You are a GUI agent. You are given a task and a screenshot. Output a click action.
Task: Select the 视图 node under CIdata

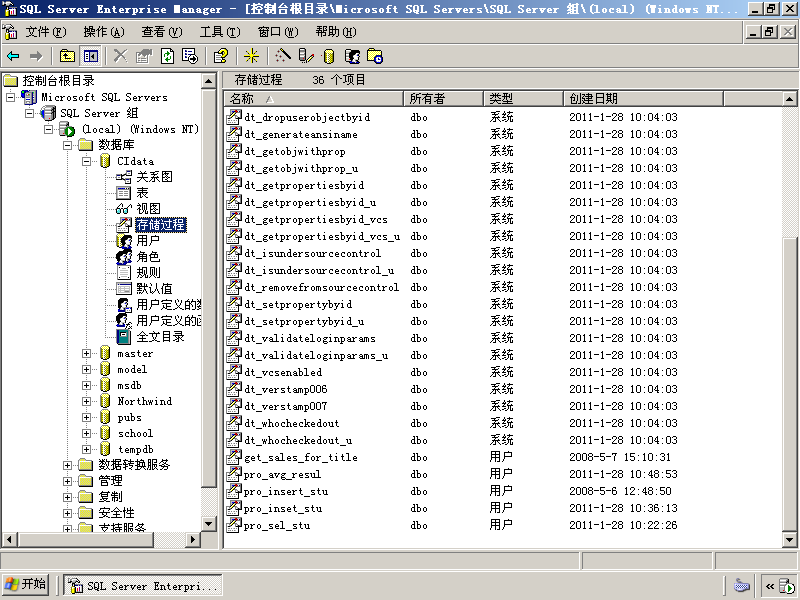point(148,209)
